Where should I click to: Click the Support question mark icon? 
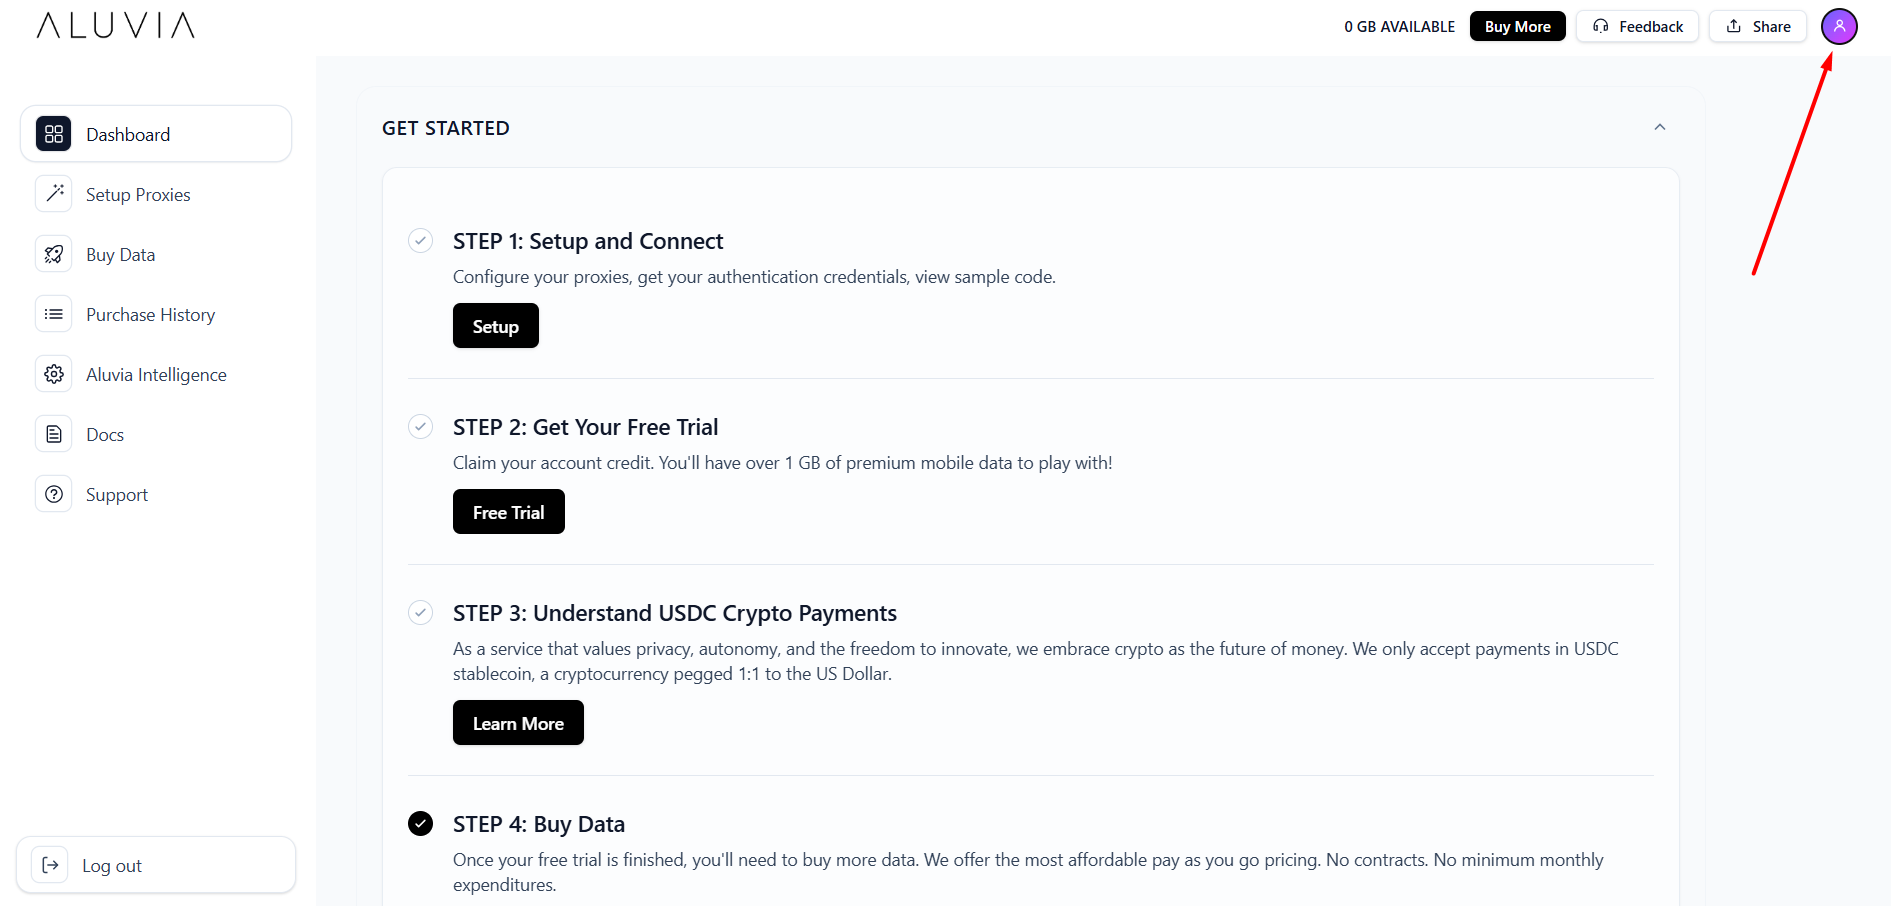(x=54, y=494)
